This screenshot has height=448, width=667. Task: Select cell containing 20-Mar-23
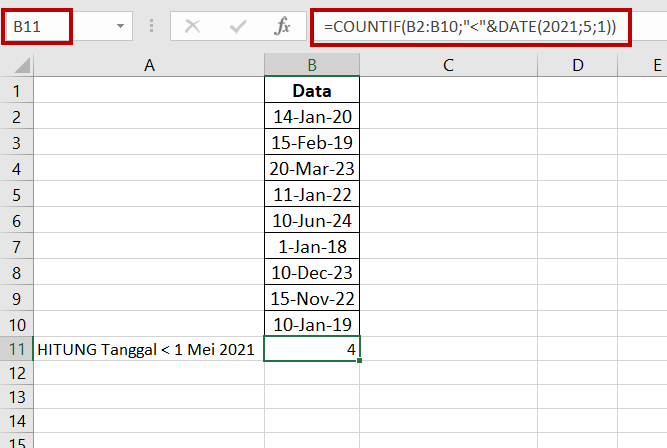click(x=312, y=168)
